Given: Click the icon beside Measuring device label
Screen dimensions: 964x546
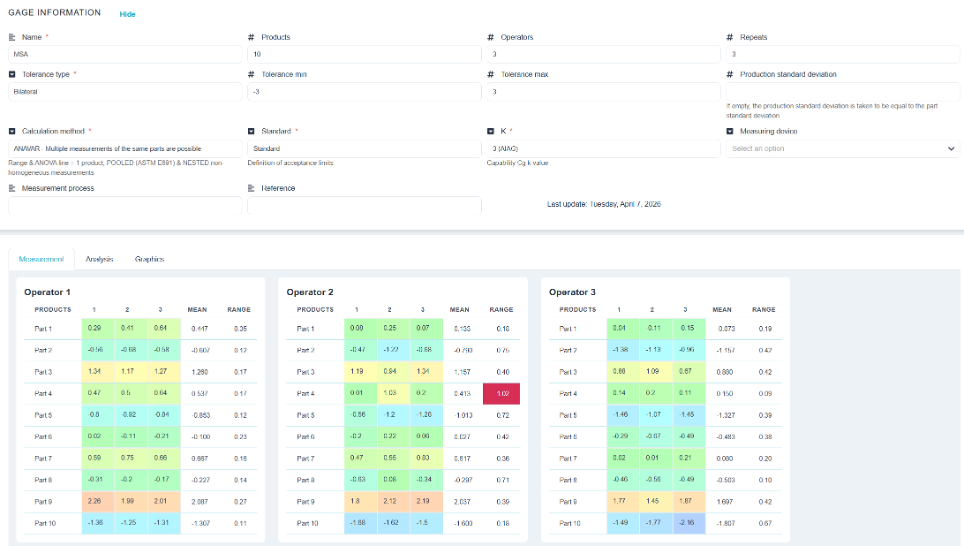Looking at the screenshot, I should click(x=730, y=132).
